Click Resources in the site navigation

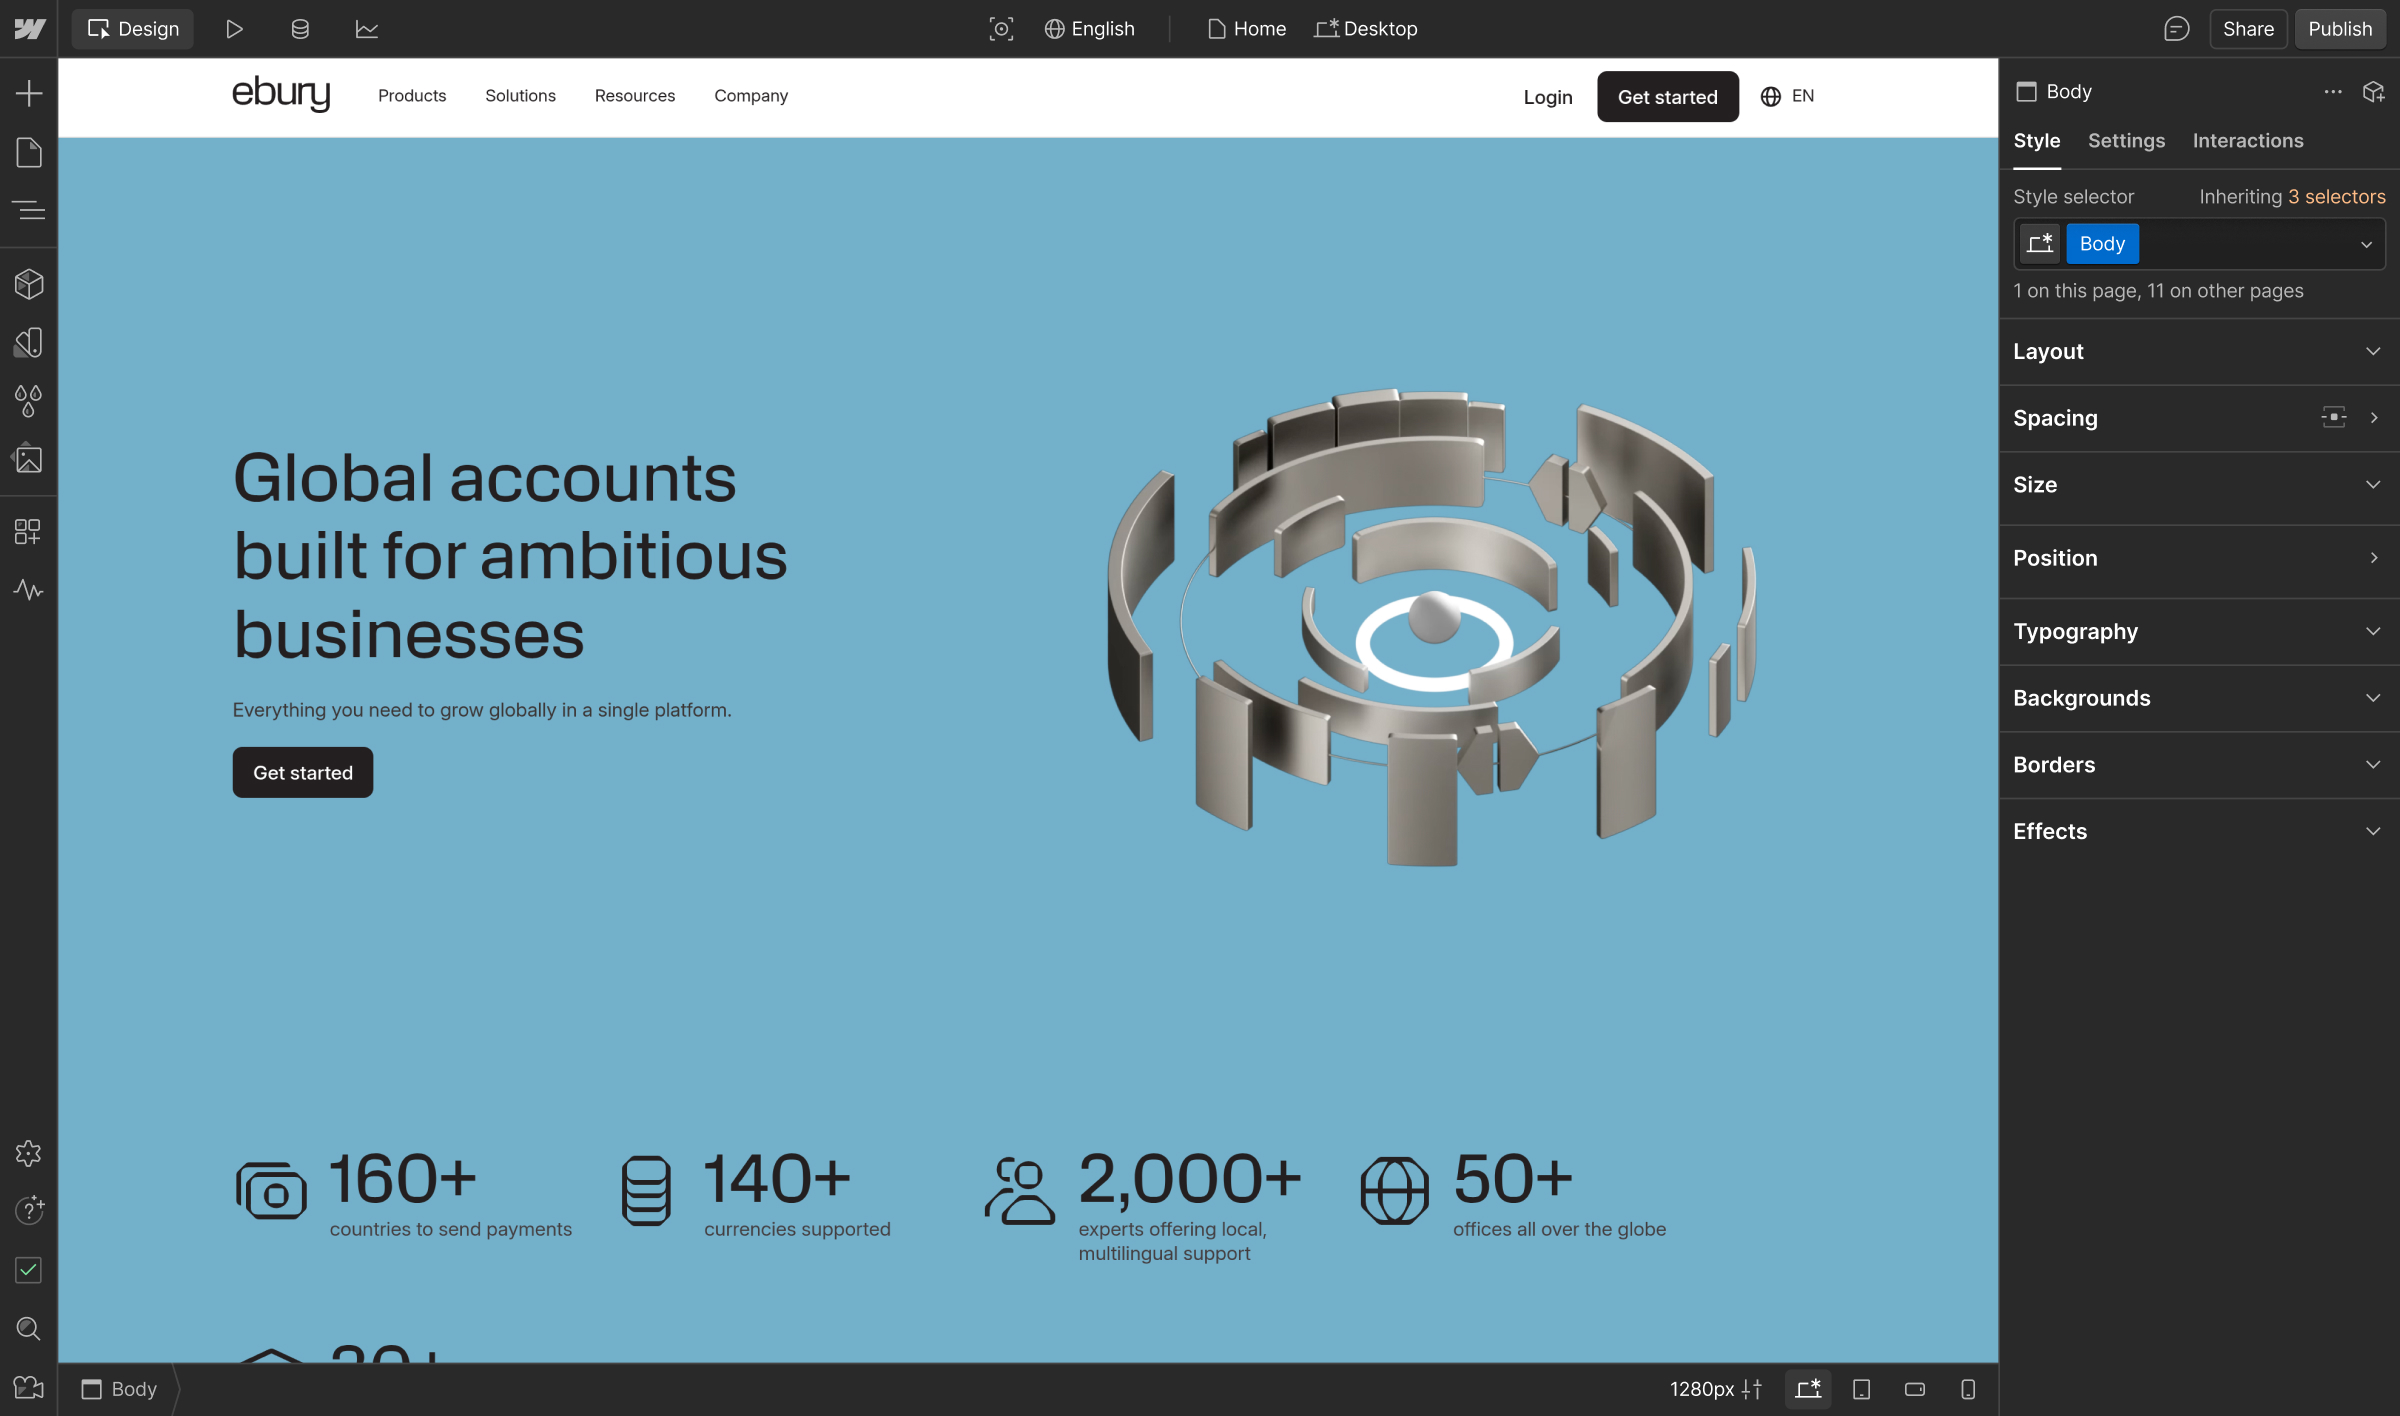pyautogui.click(x=635, y=96)
